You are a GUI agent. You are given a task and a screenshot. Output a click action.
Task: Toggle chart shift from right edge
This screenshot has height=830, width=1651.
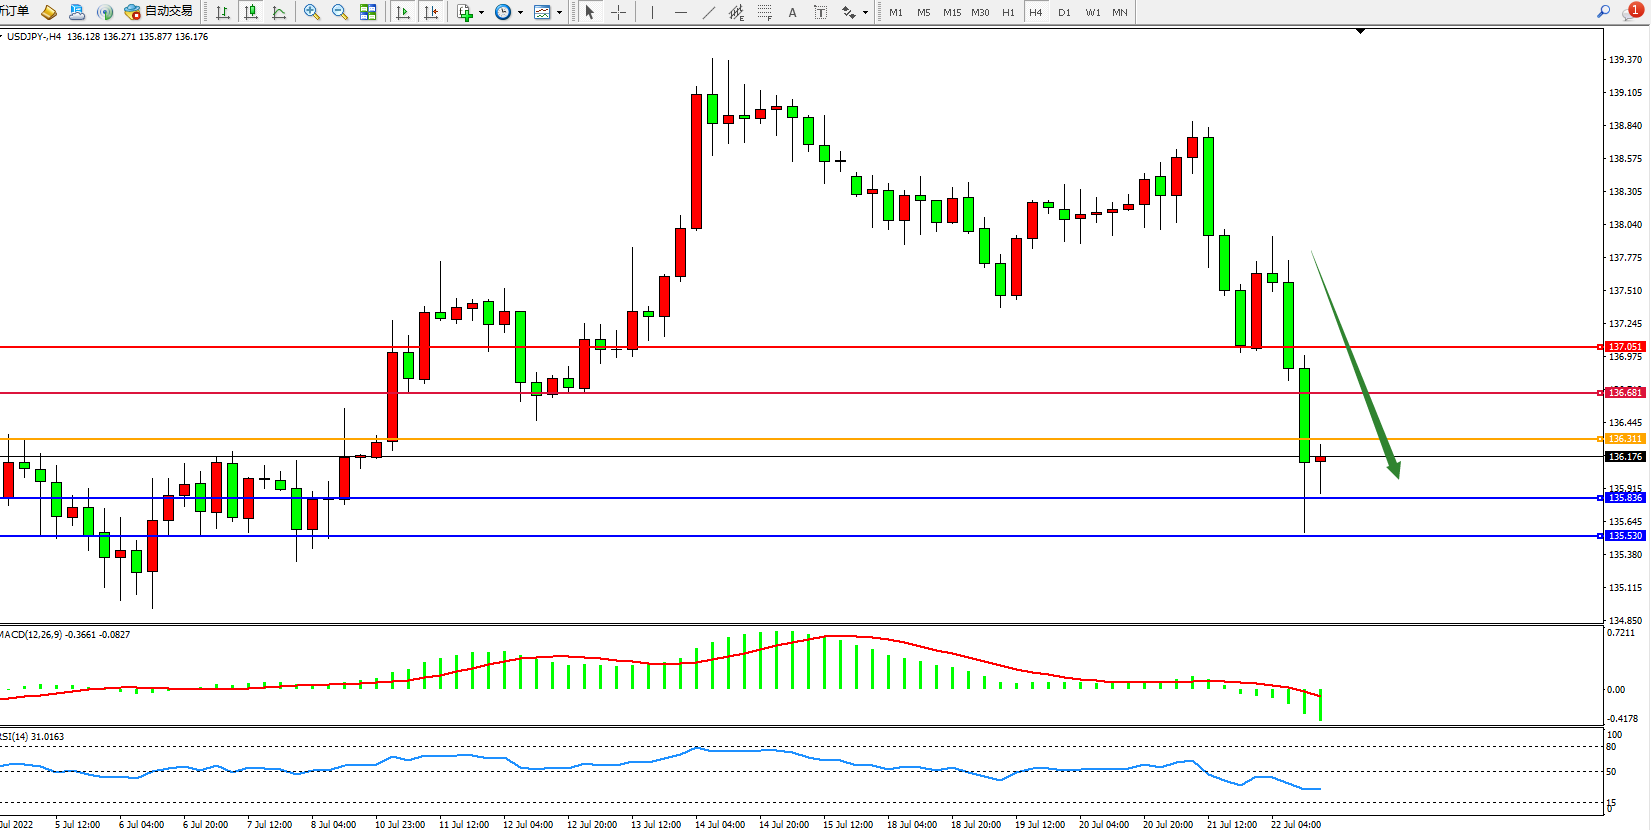tap(431, 12)
